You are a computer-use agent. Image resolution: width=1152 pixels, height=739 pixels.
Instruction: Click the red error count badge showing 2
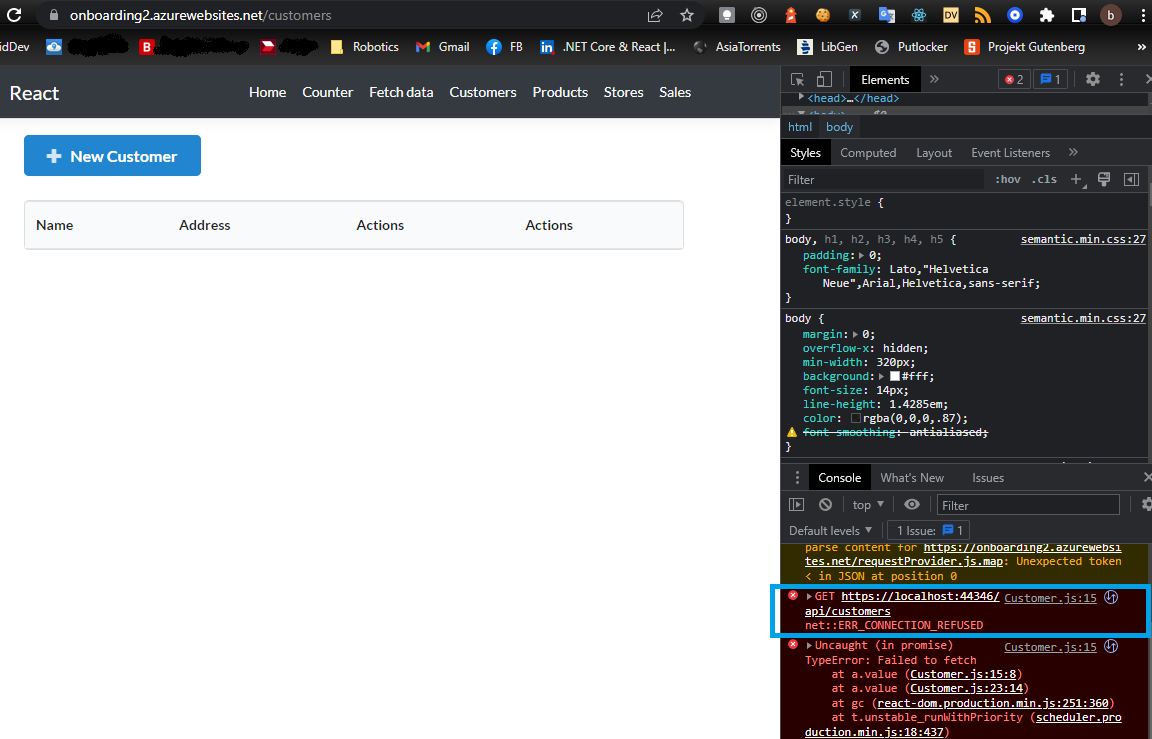pos(1014,79)
